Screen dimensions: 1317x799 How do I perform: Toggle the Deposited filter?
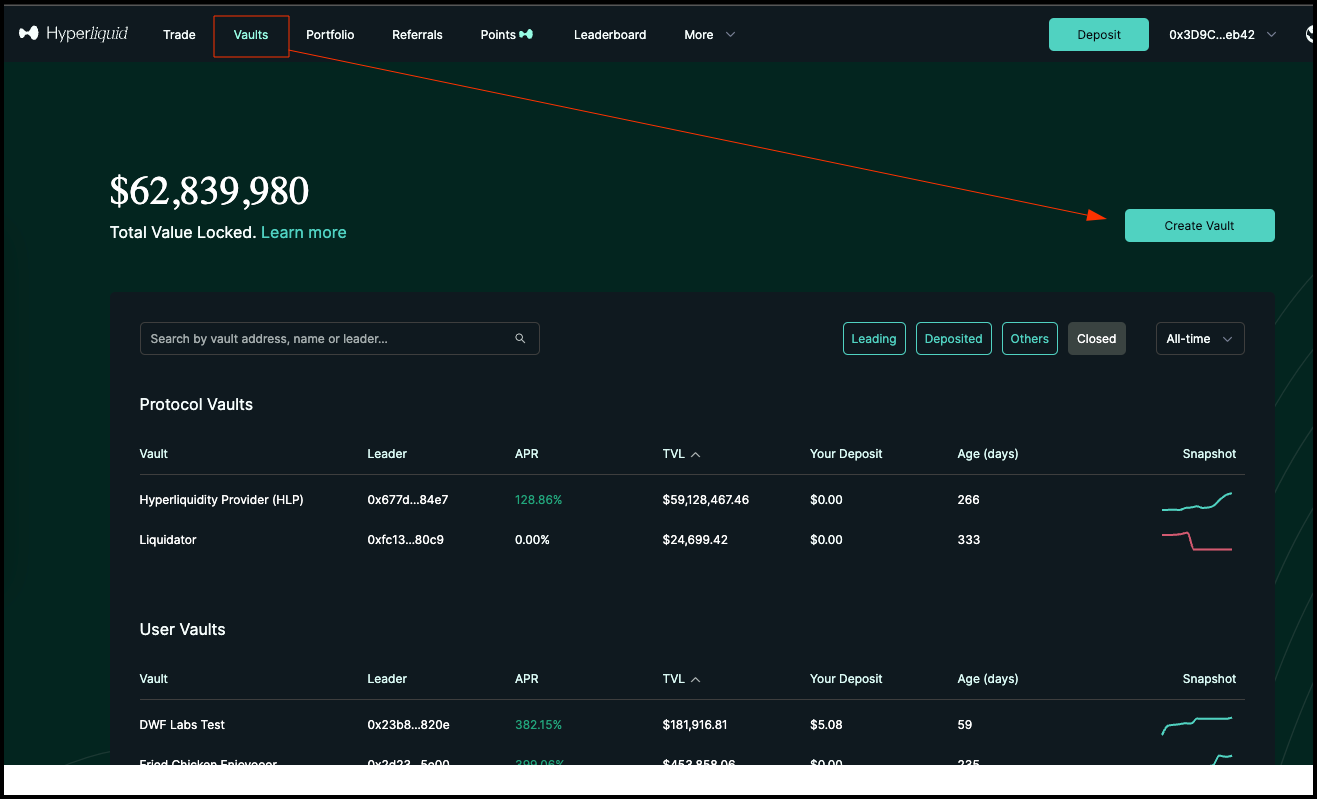point(953,339)
